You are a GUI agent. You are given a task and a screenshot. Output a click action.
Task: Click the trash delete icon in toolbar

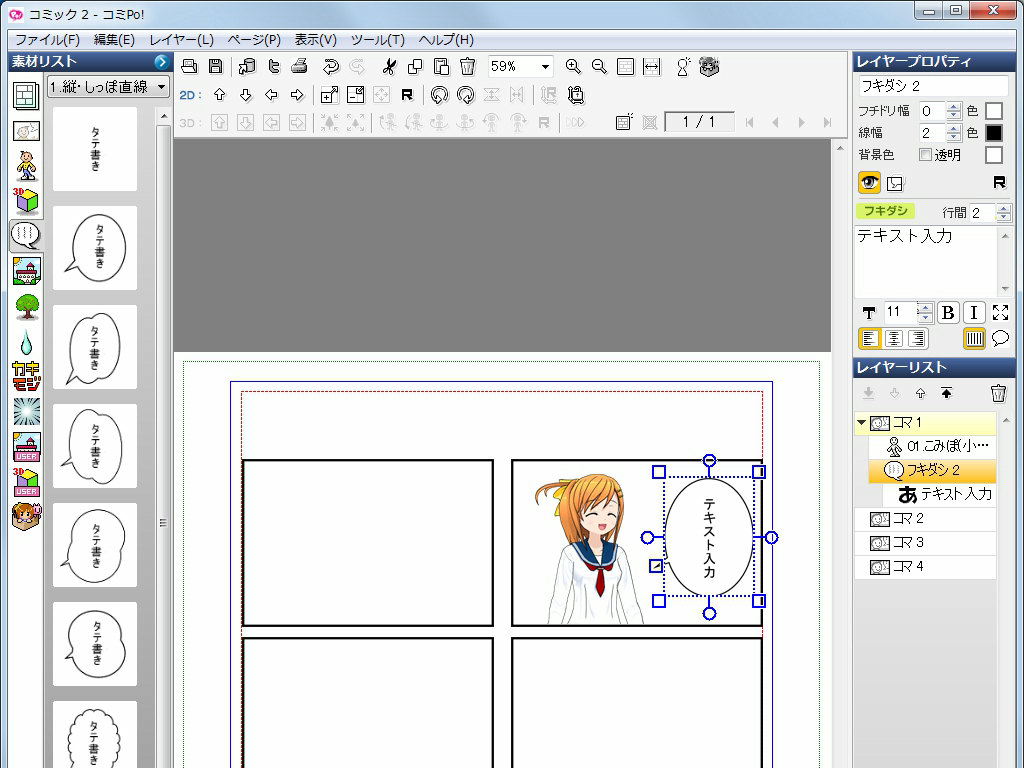(468, 67)
